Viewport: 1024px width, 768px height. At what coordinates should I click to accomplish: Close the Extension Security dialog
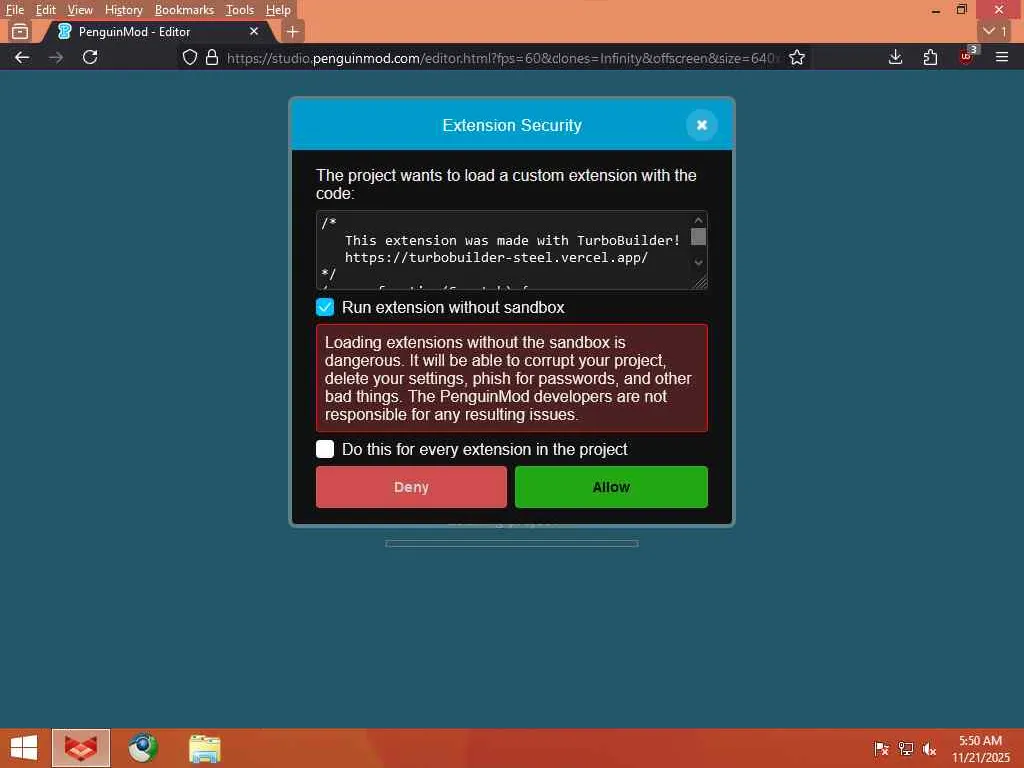click(x=701, y=125)
